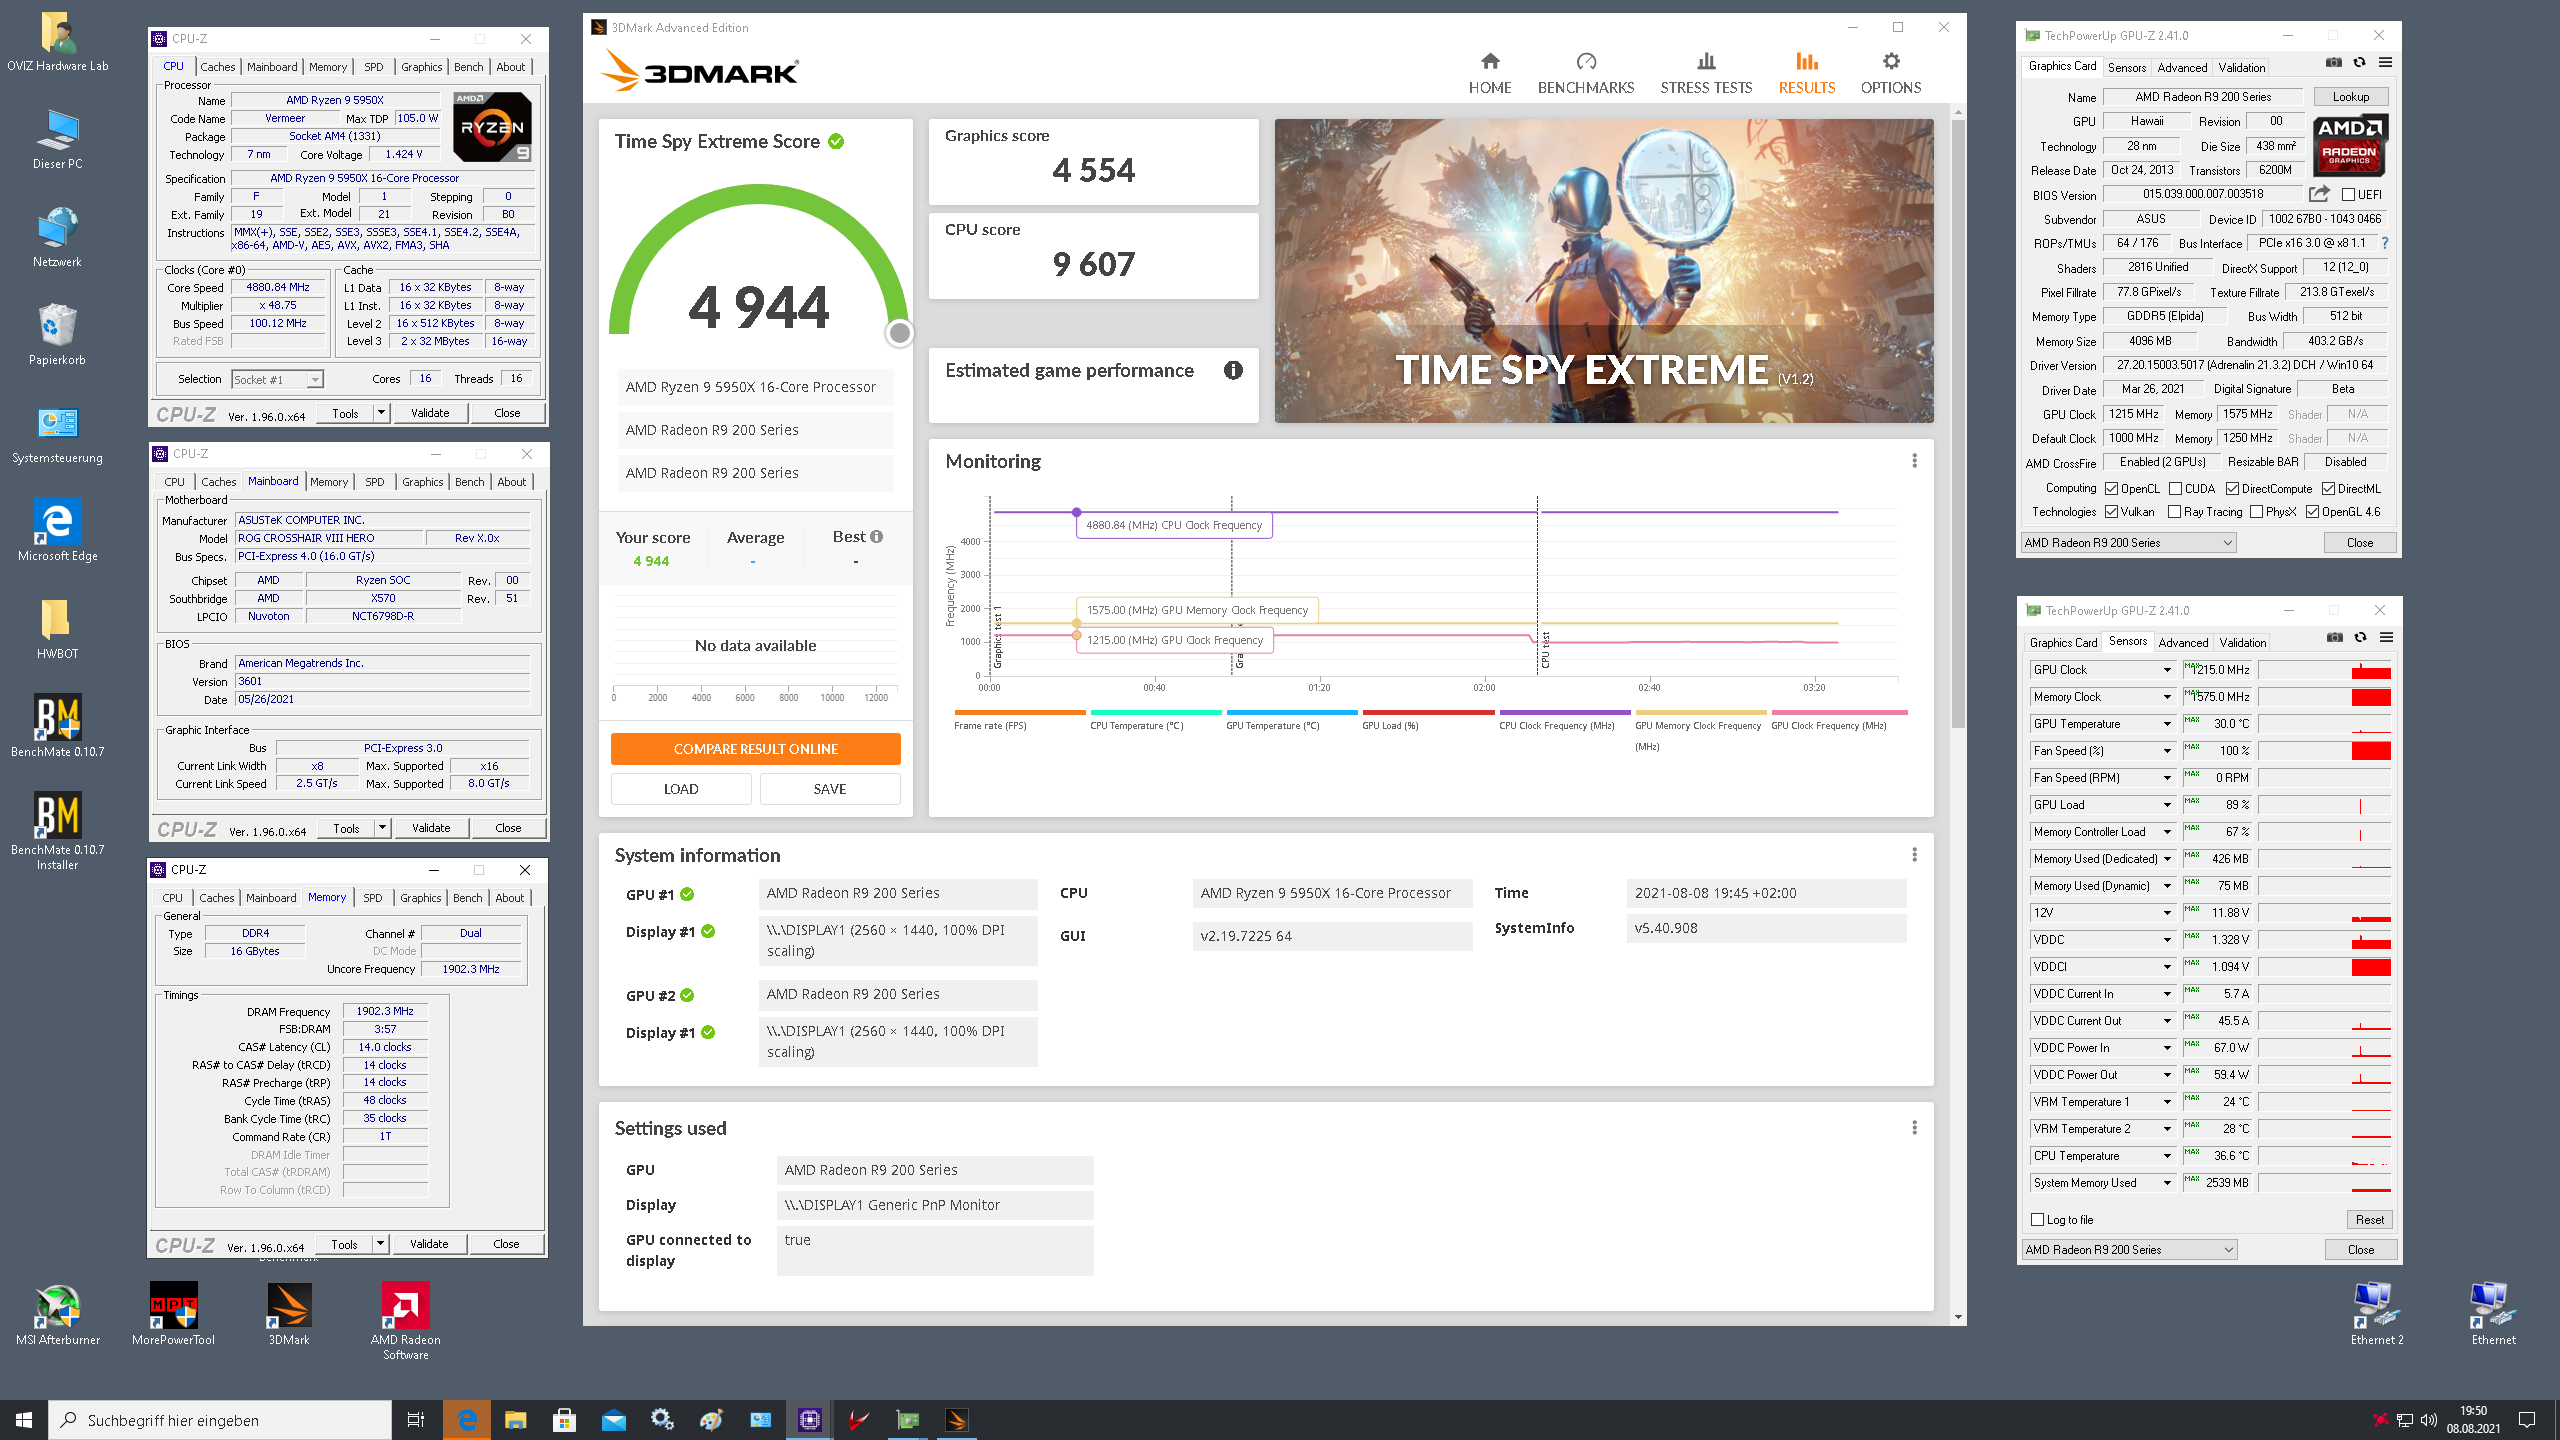Open the VDDC Power In sensor dropdown arrow
The height and width of the screenshot is (1440, 2560).
pyautogui.click(x=2167, y=1048)
